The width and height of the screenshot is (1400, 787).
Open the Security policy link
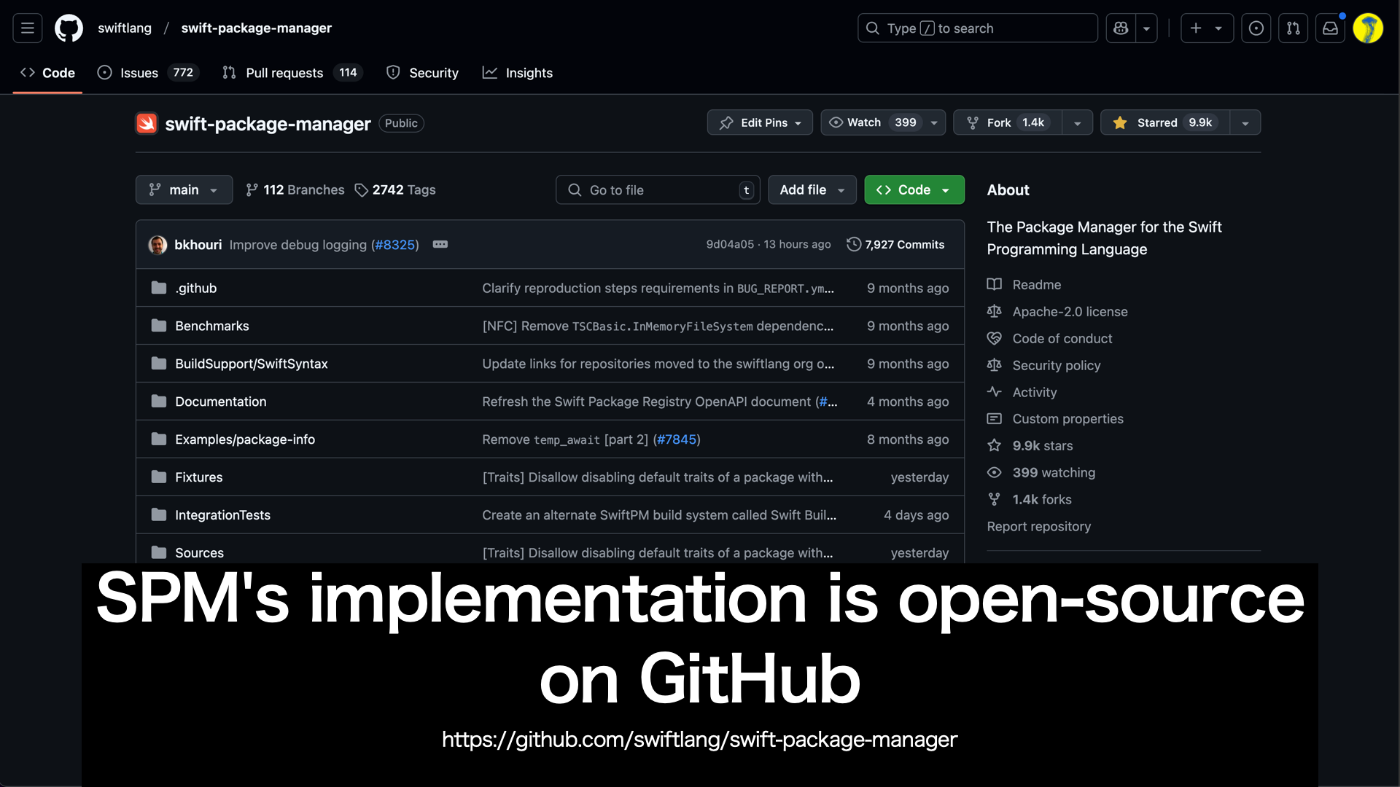click(1044, 366)
